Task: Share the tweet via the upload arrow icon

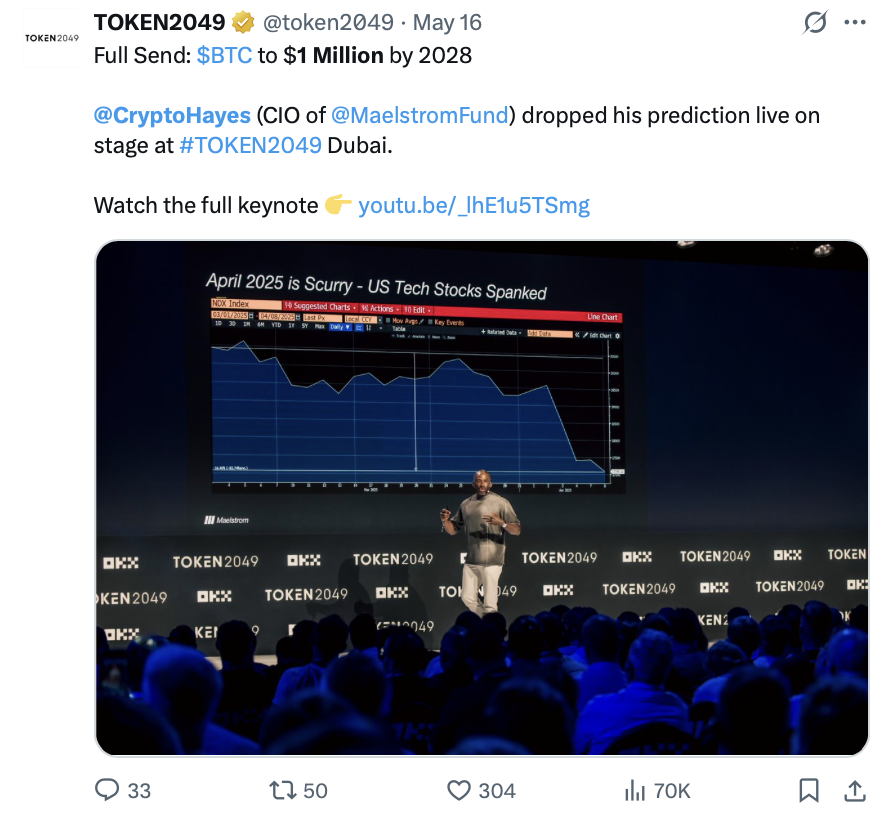Action: [x=854, y=790]
